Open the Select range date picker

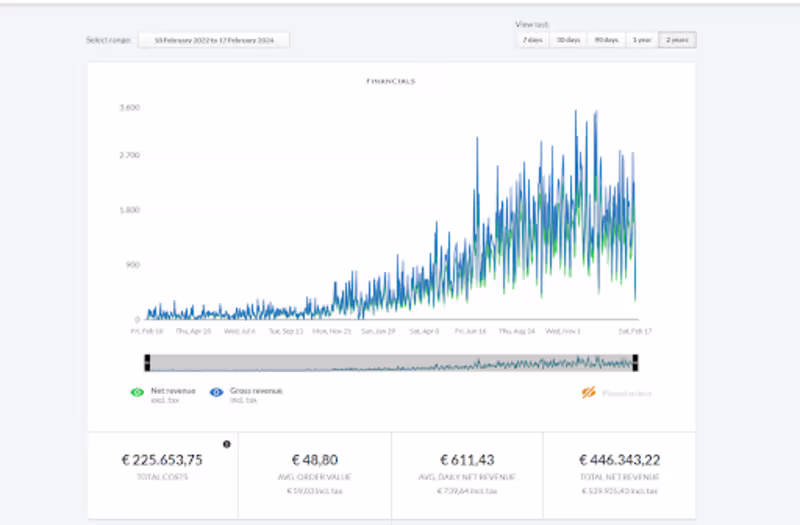(213, 40)
